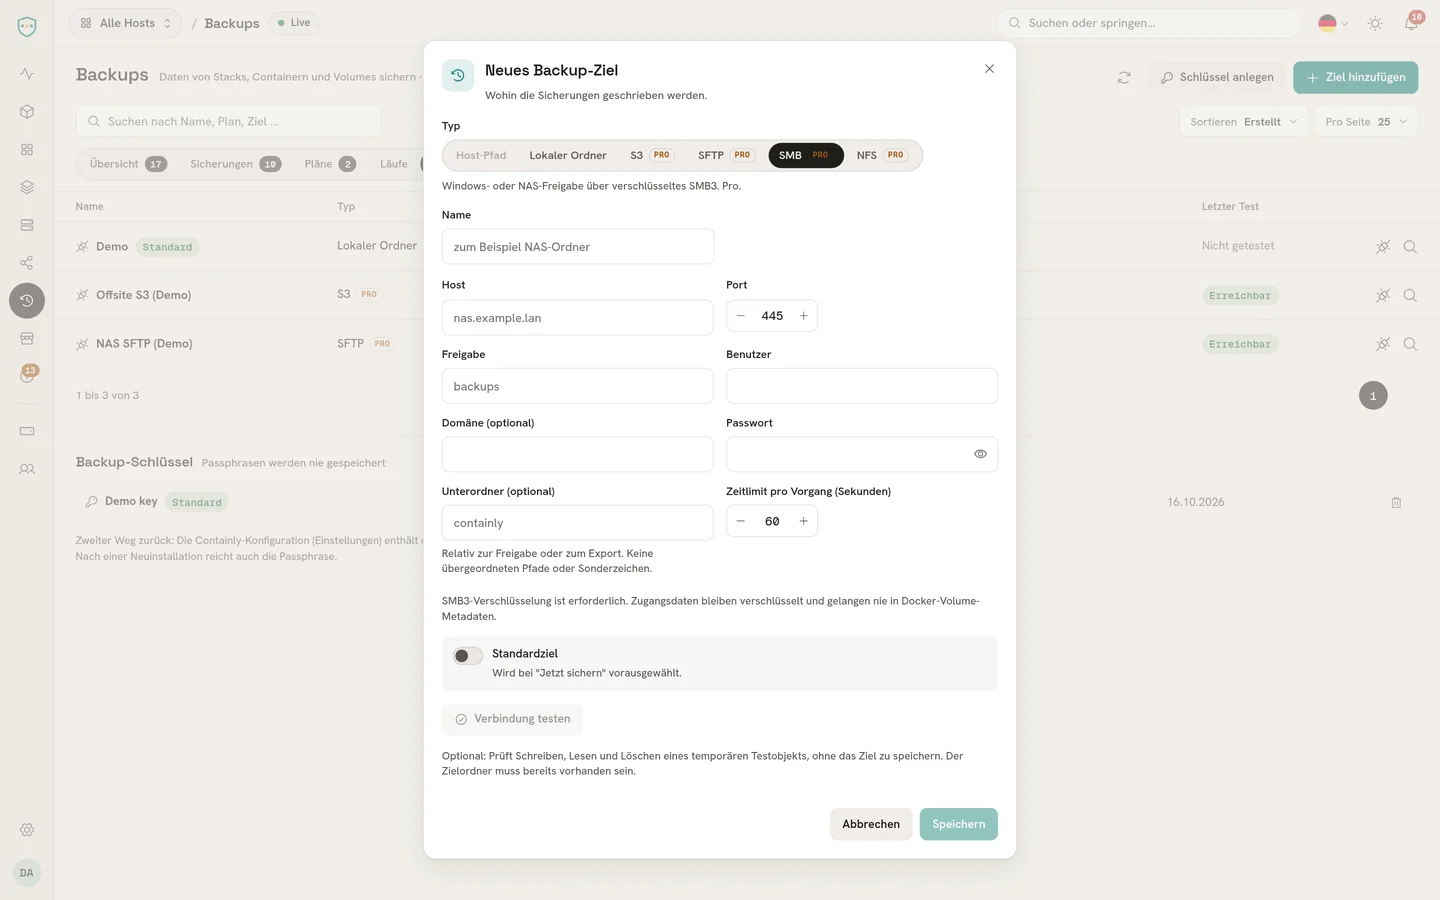Click the Schlüssel anlegen button
Image resolution: width=1440 pixels, height=900 pixels.
point(1217,77)
